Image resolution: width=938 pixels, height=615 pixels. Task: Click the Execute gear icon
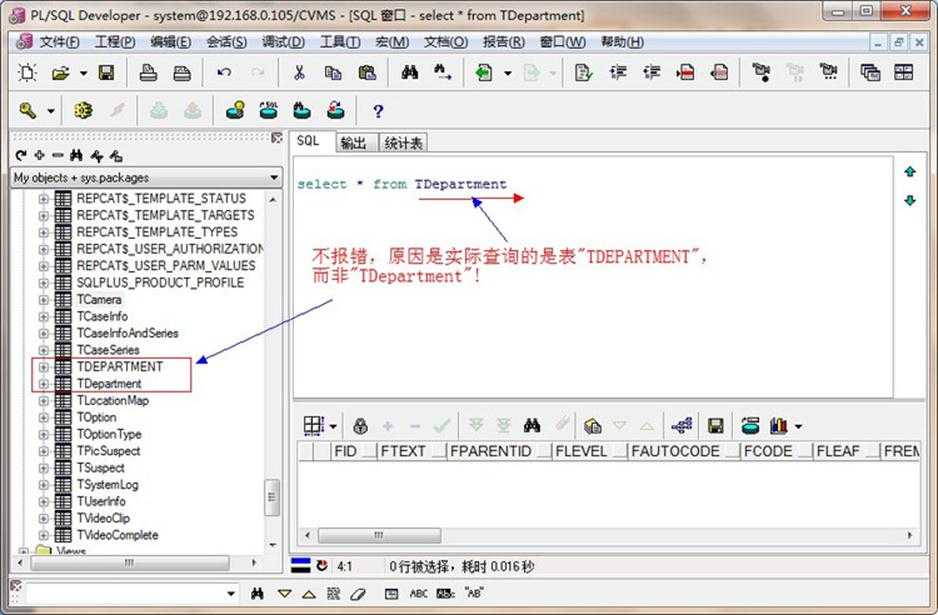[83, 110]
